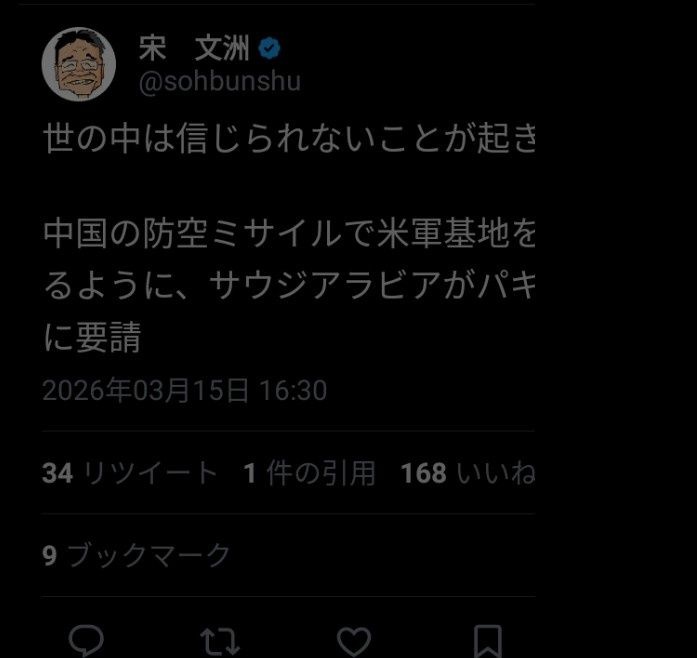Click the number 9 bookmark count
This screenshot has width=697, height=658.
[50, 556]
